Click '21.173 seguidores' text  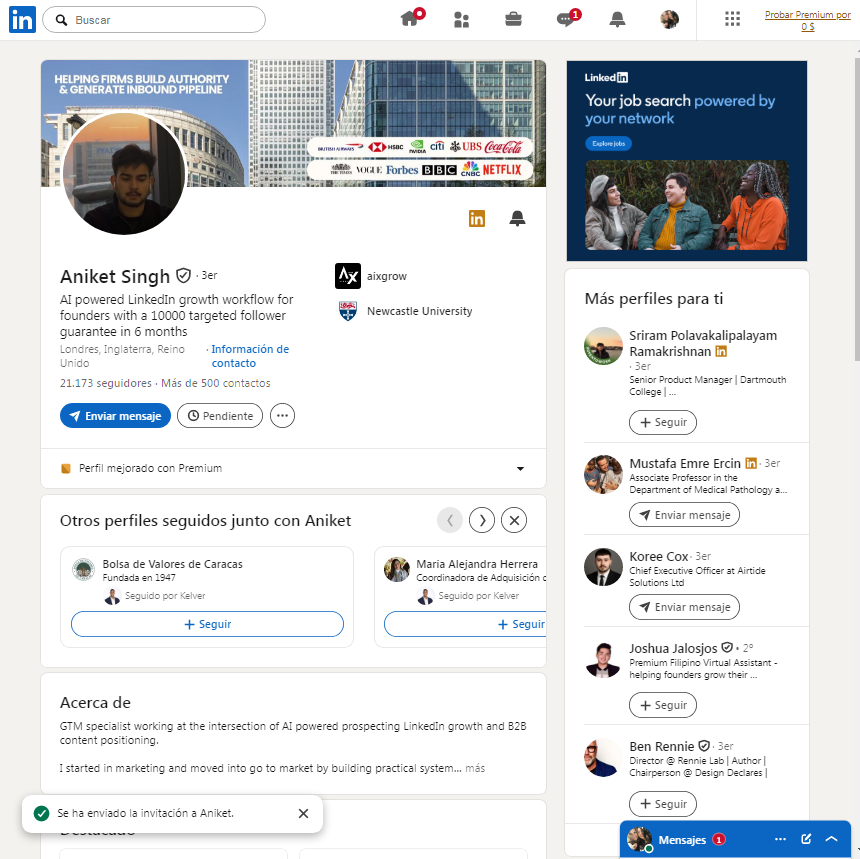click(106, 383)
